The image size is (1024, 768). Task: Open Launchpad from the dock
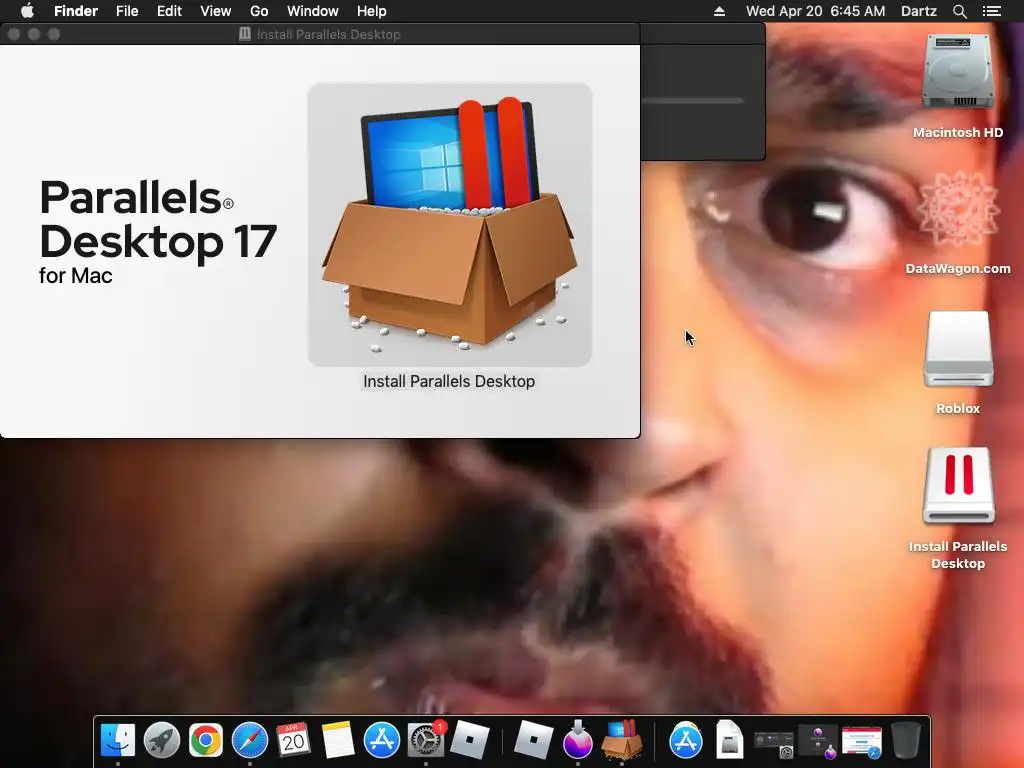coord(161,741)
